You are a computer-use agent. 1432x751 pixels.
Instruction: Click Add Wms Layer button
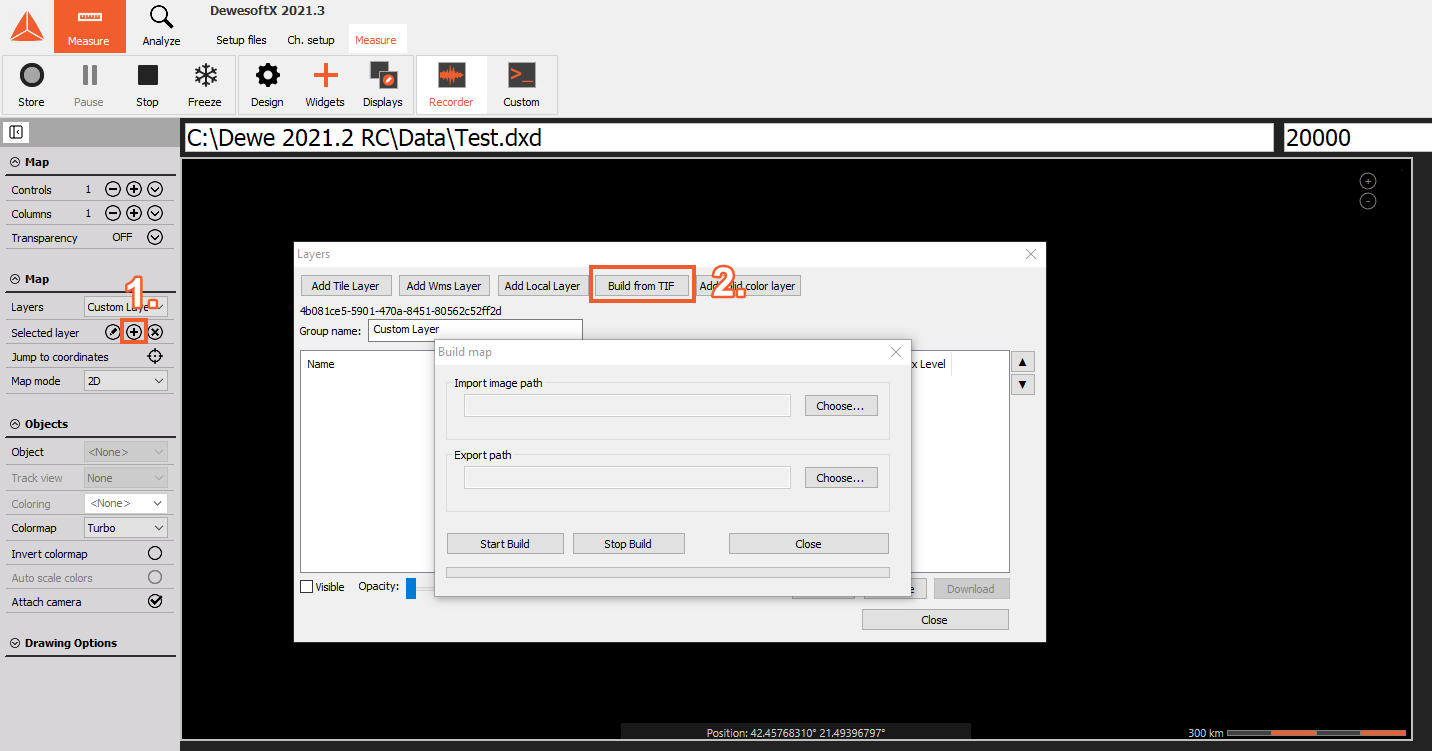tap(444, 286)
